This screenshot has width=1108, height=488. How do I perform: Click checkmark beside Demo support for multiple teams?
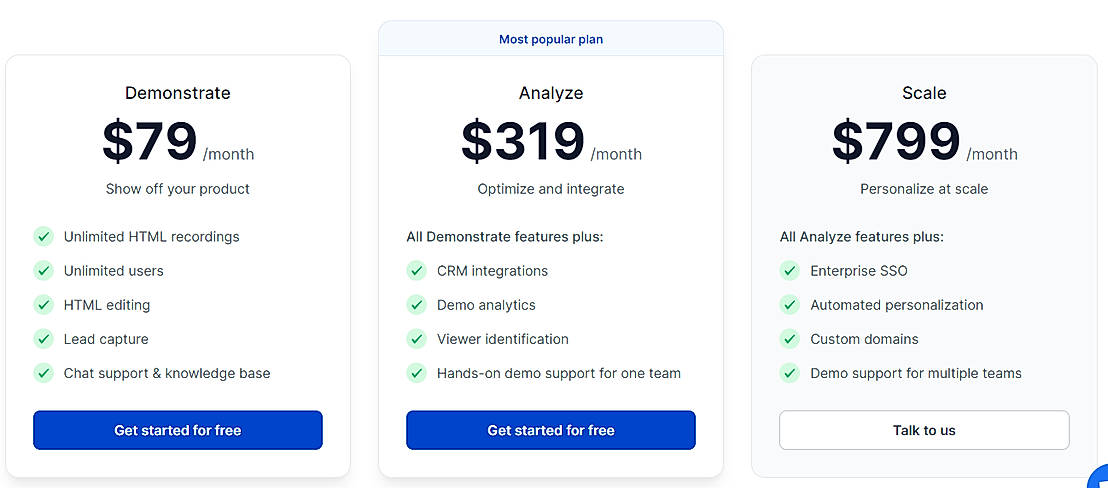click(x=790, y=373)
